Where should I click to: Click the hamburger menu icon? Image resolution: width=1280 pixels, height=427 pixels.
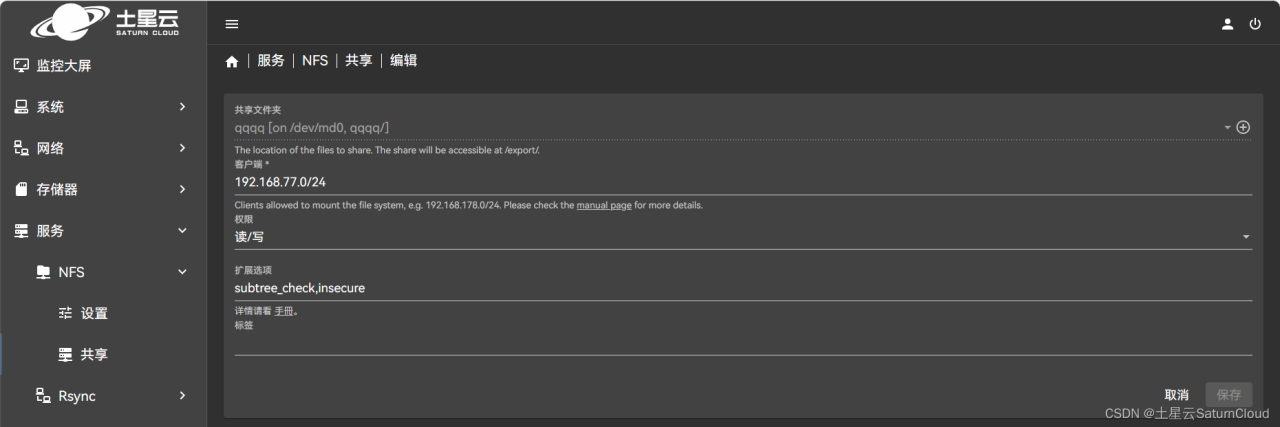pos(232,24)
